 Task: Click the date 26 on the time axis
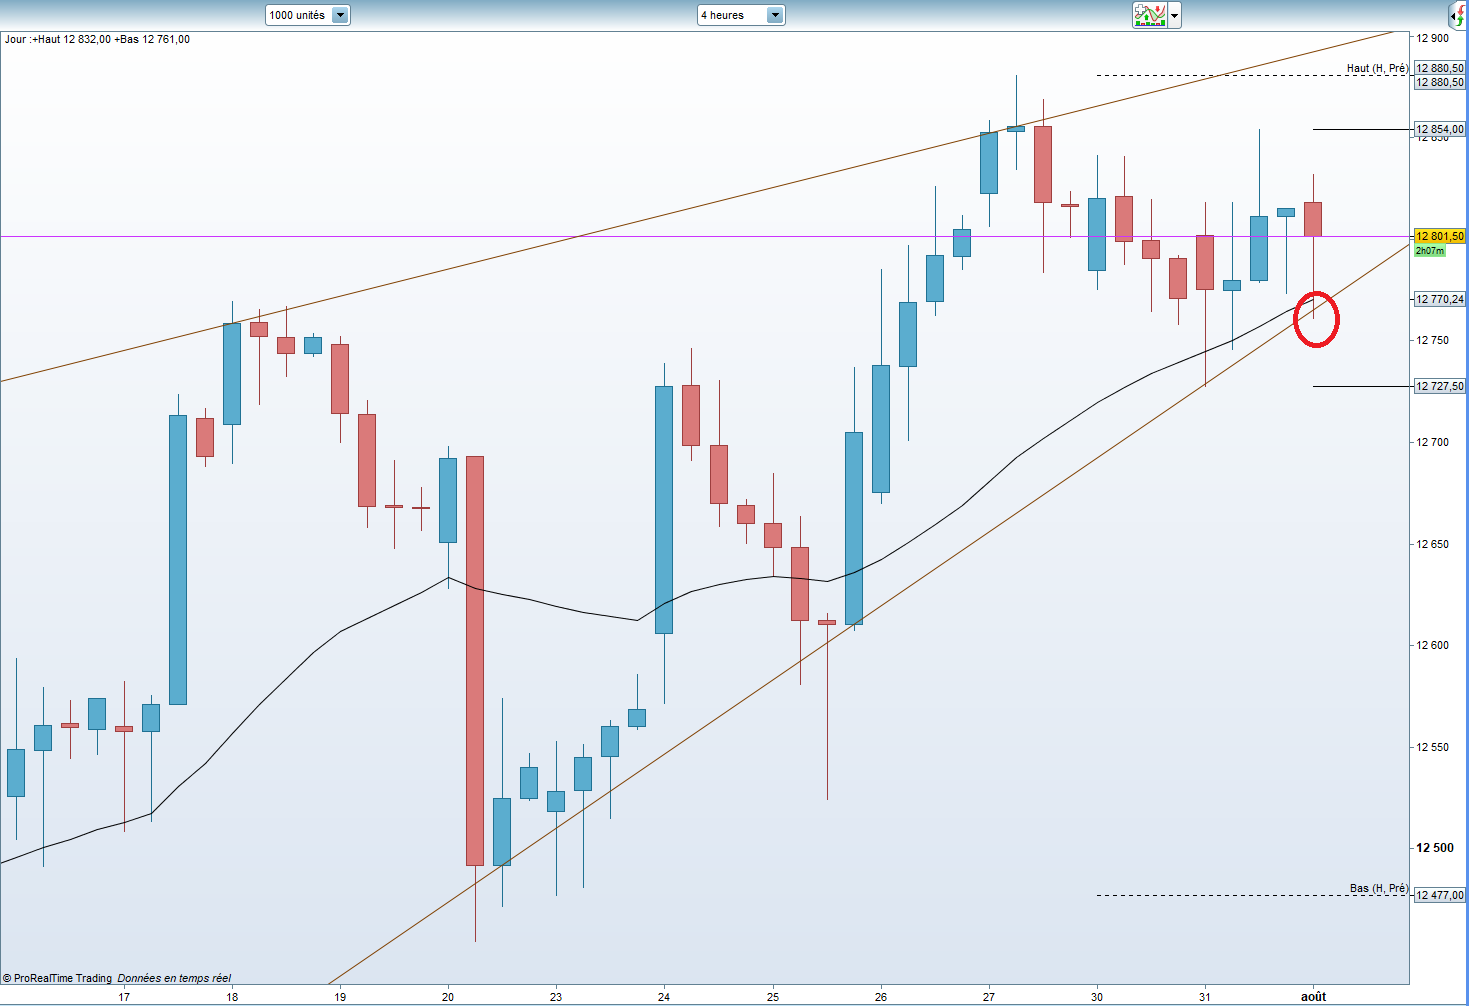tap(881, 996)
